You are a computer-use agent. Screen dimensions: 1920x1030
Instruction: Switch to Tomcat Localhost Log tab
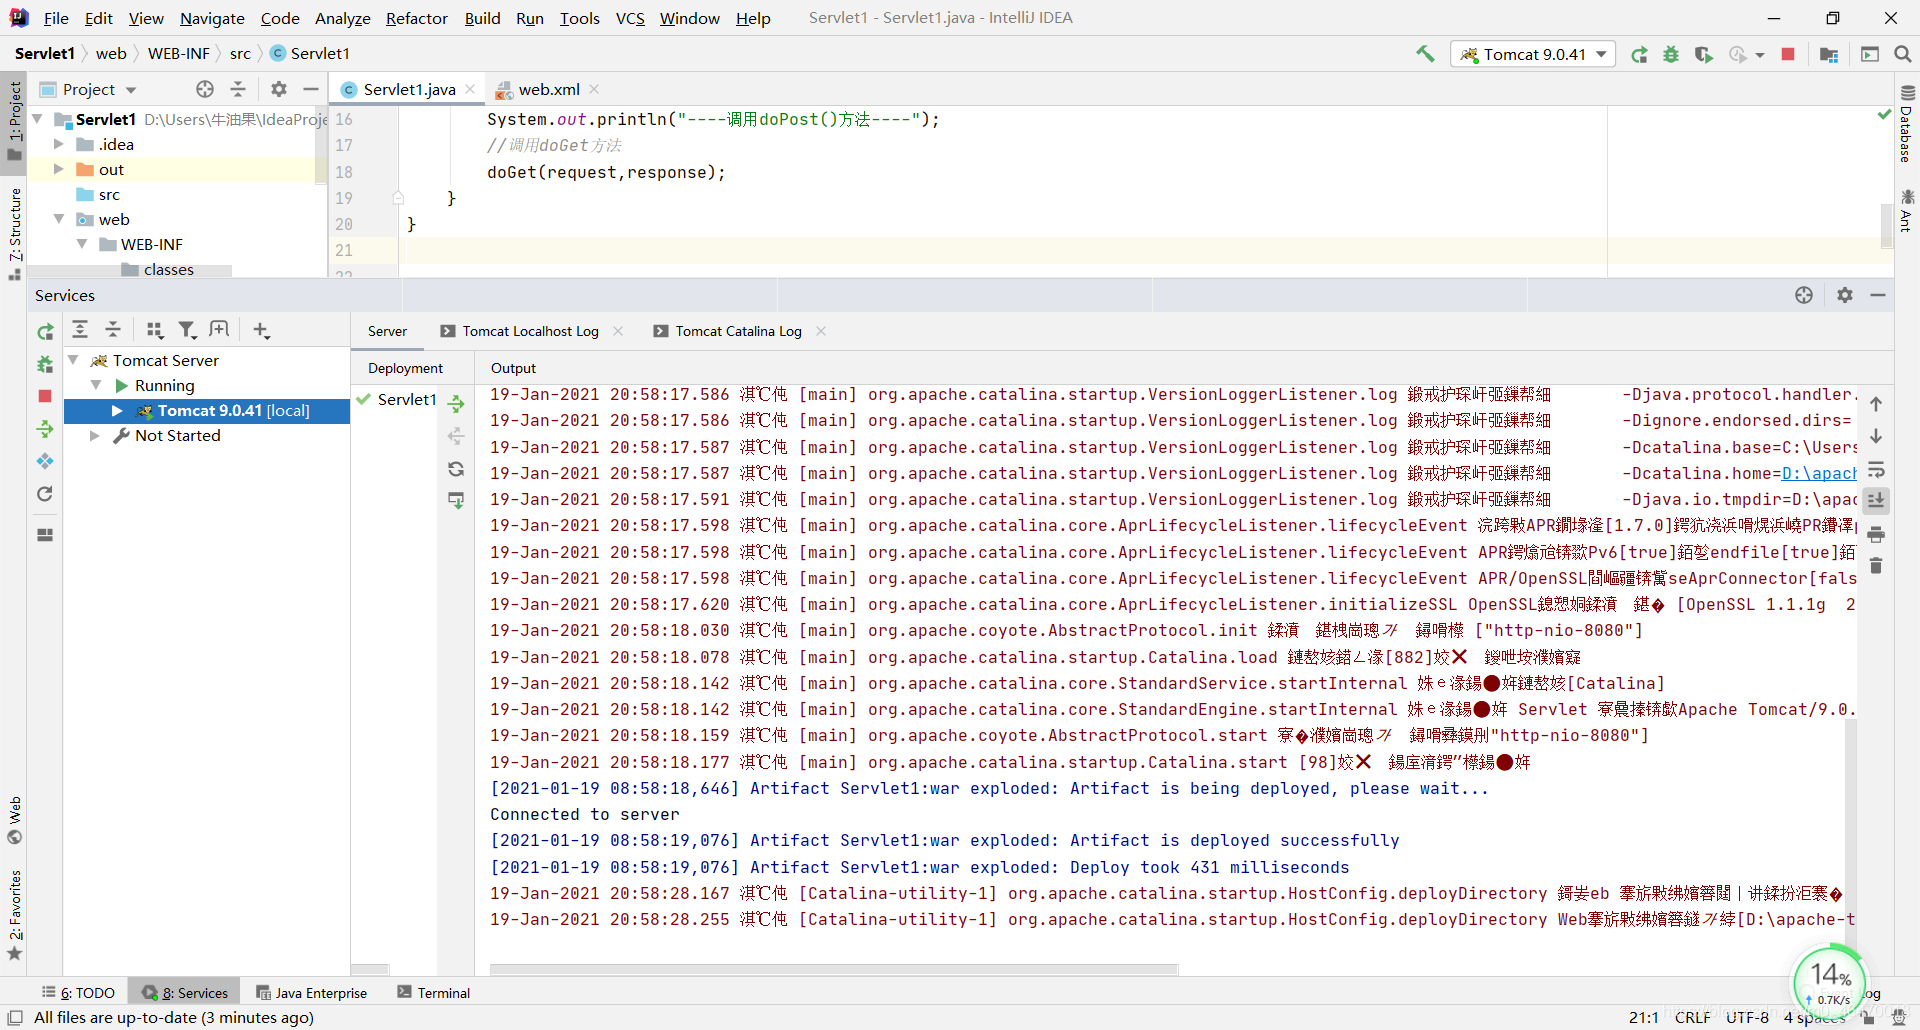tap(530, 331)
